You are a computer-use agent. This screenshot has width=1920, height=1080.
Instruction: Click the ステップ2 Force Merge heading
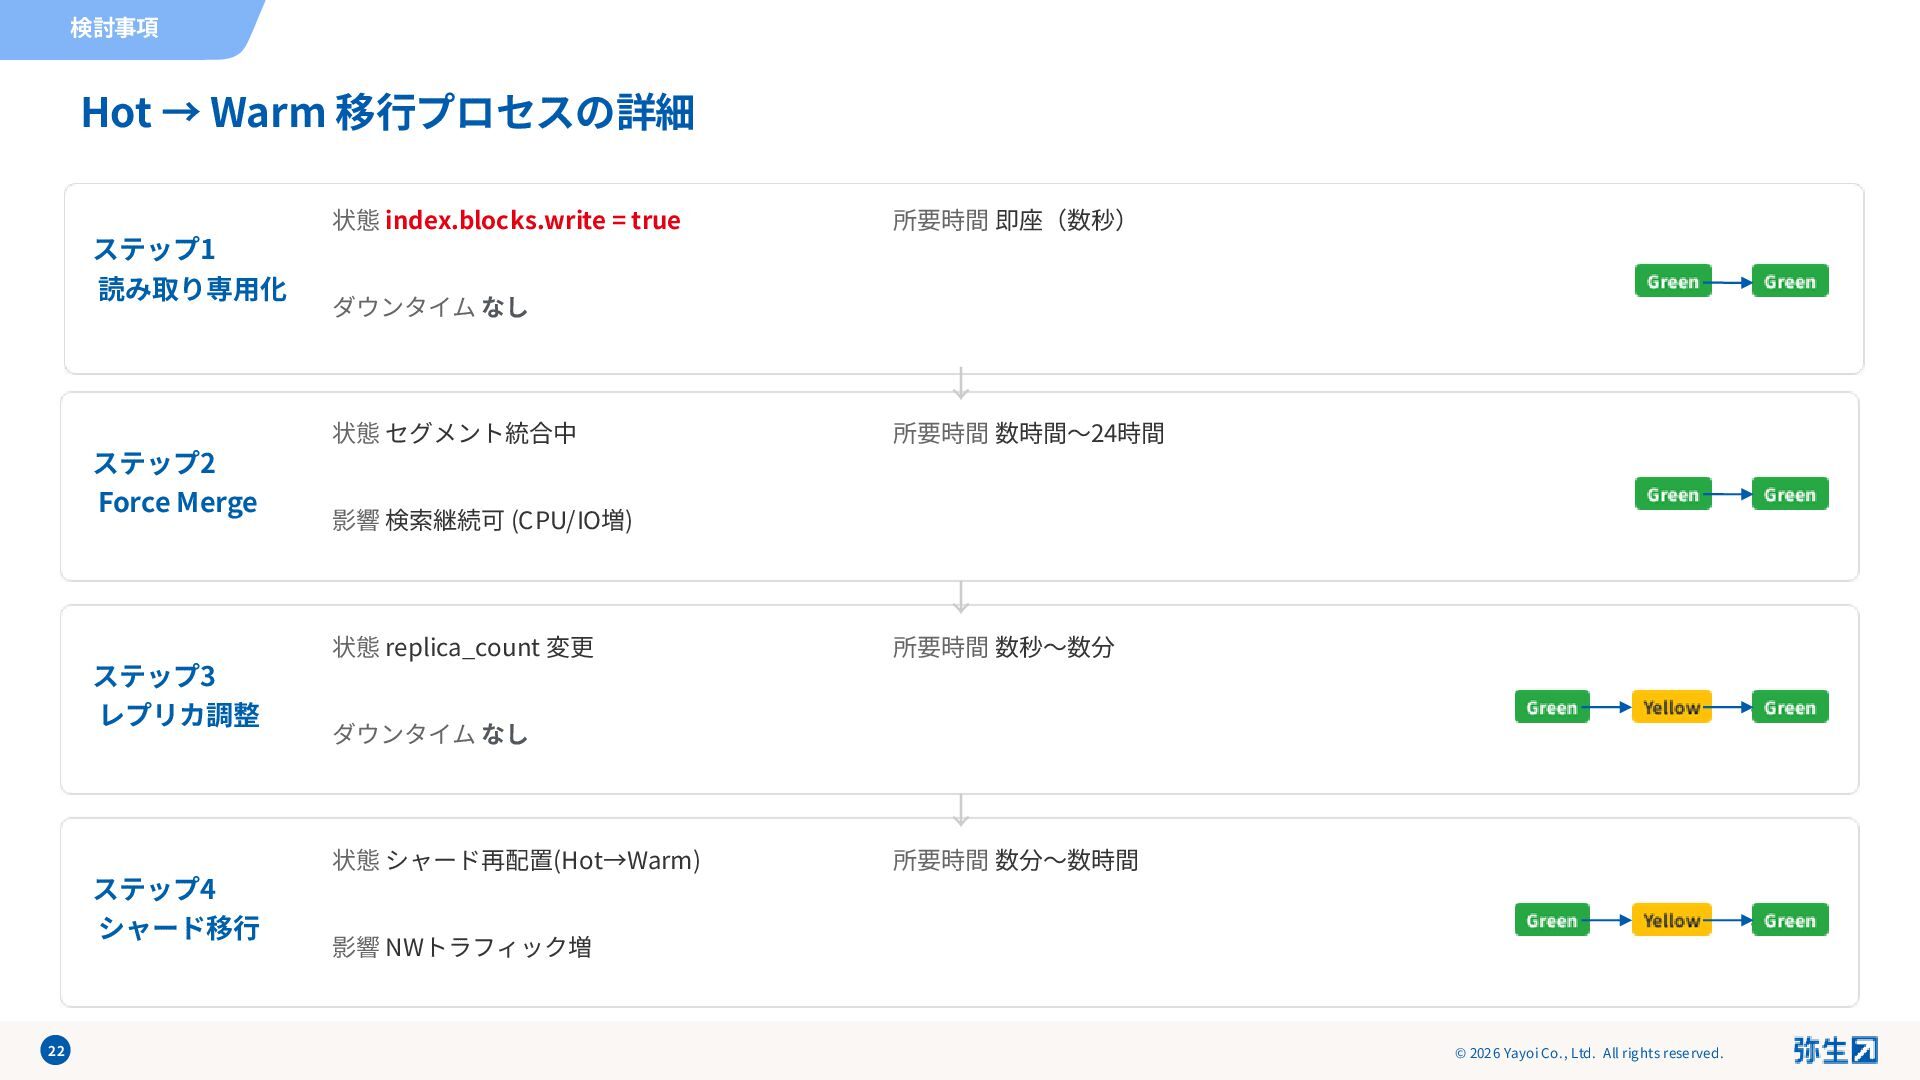176,482
